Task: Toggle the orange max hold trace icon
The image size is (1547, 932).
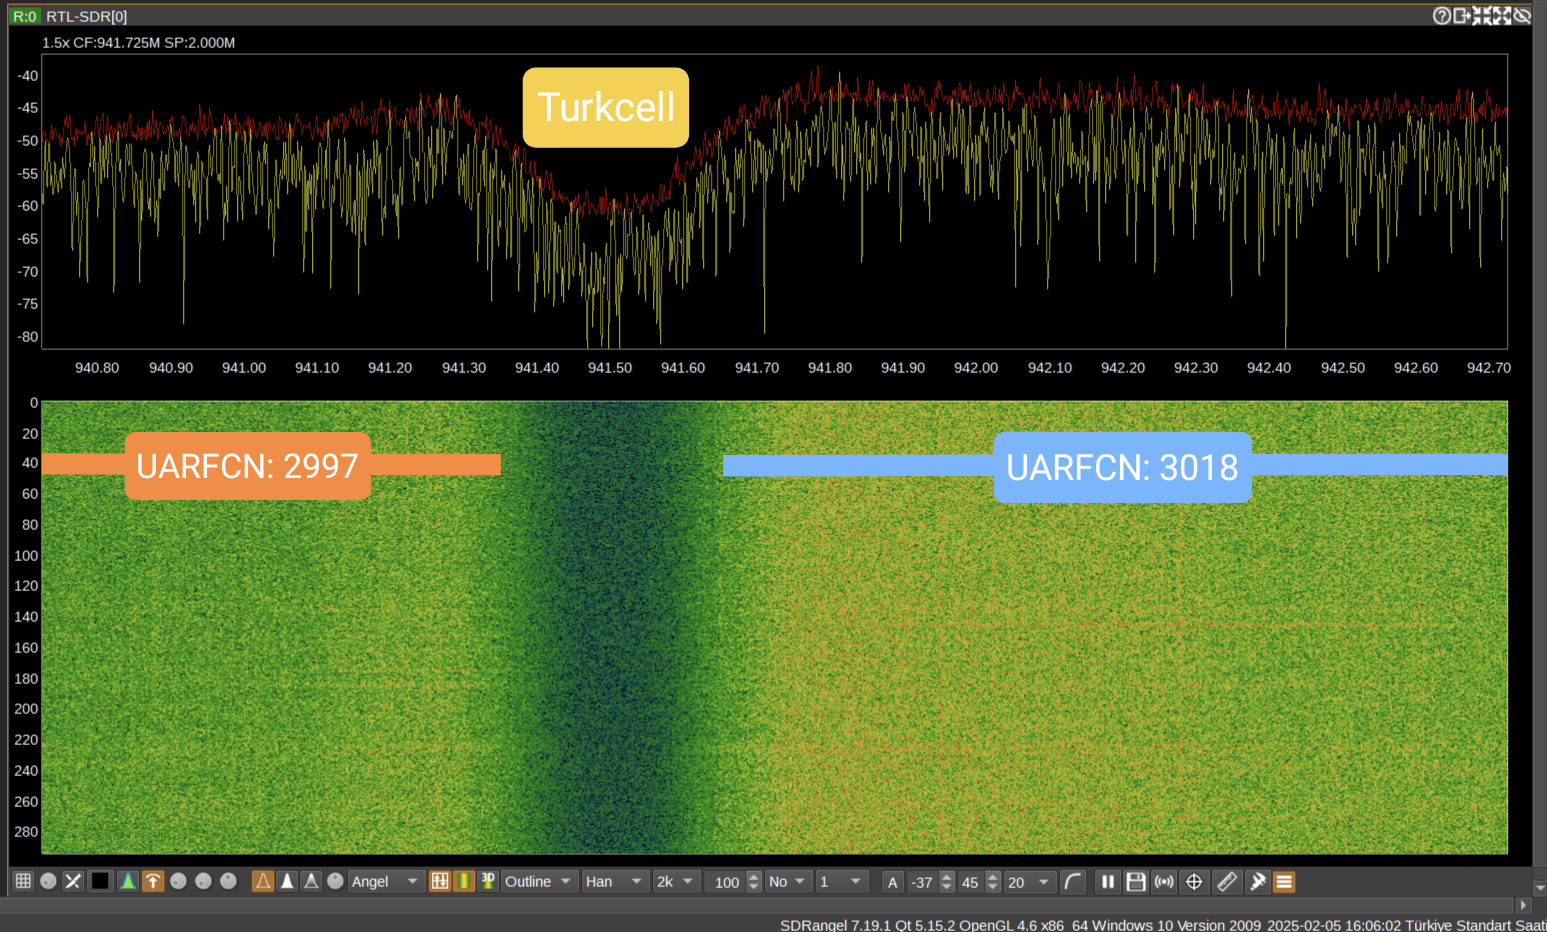Action: 153,881
